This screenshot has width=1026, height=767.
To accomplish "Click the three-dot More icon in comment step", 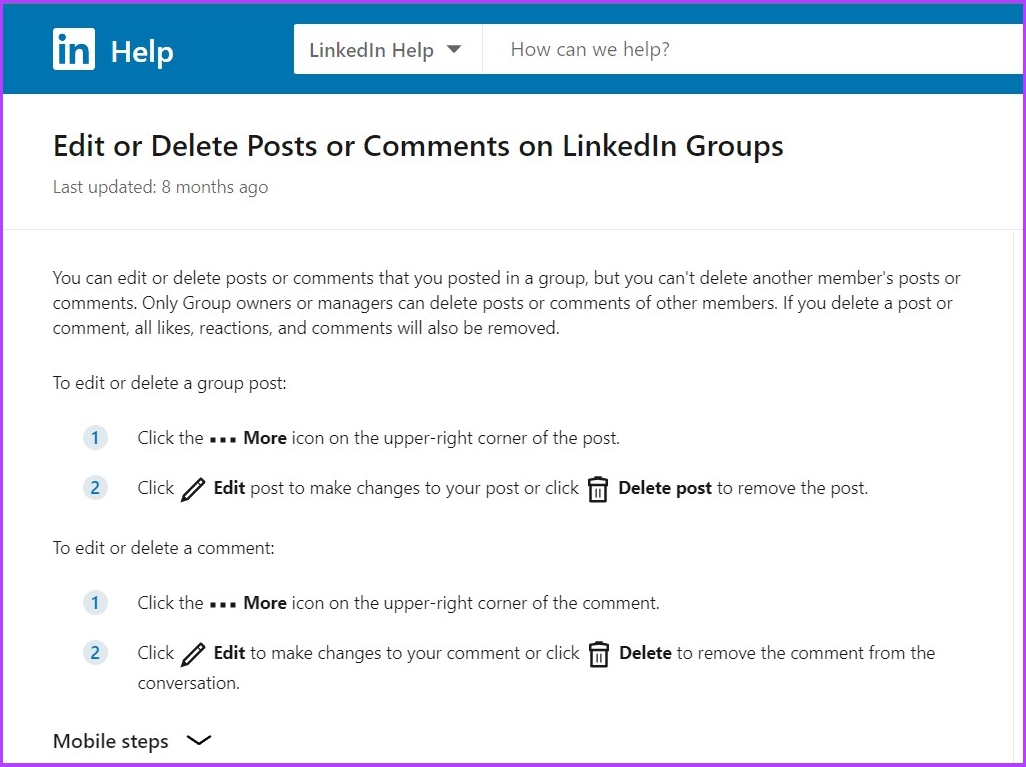I will point(223,605).
